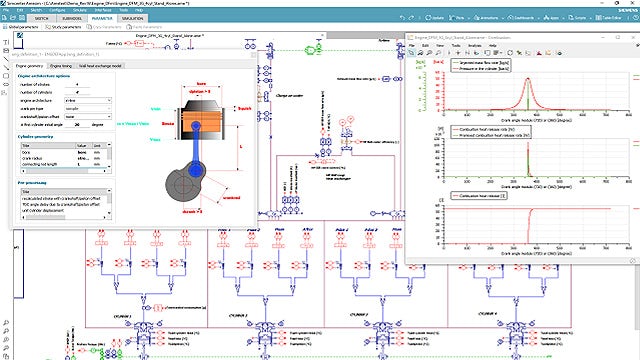The image size is (640, 360).
Task: Switch to the SIMULATION mode tab
Action: (x=132, y=18)
